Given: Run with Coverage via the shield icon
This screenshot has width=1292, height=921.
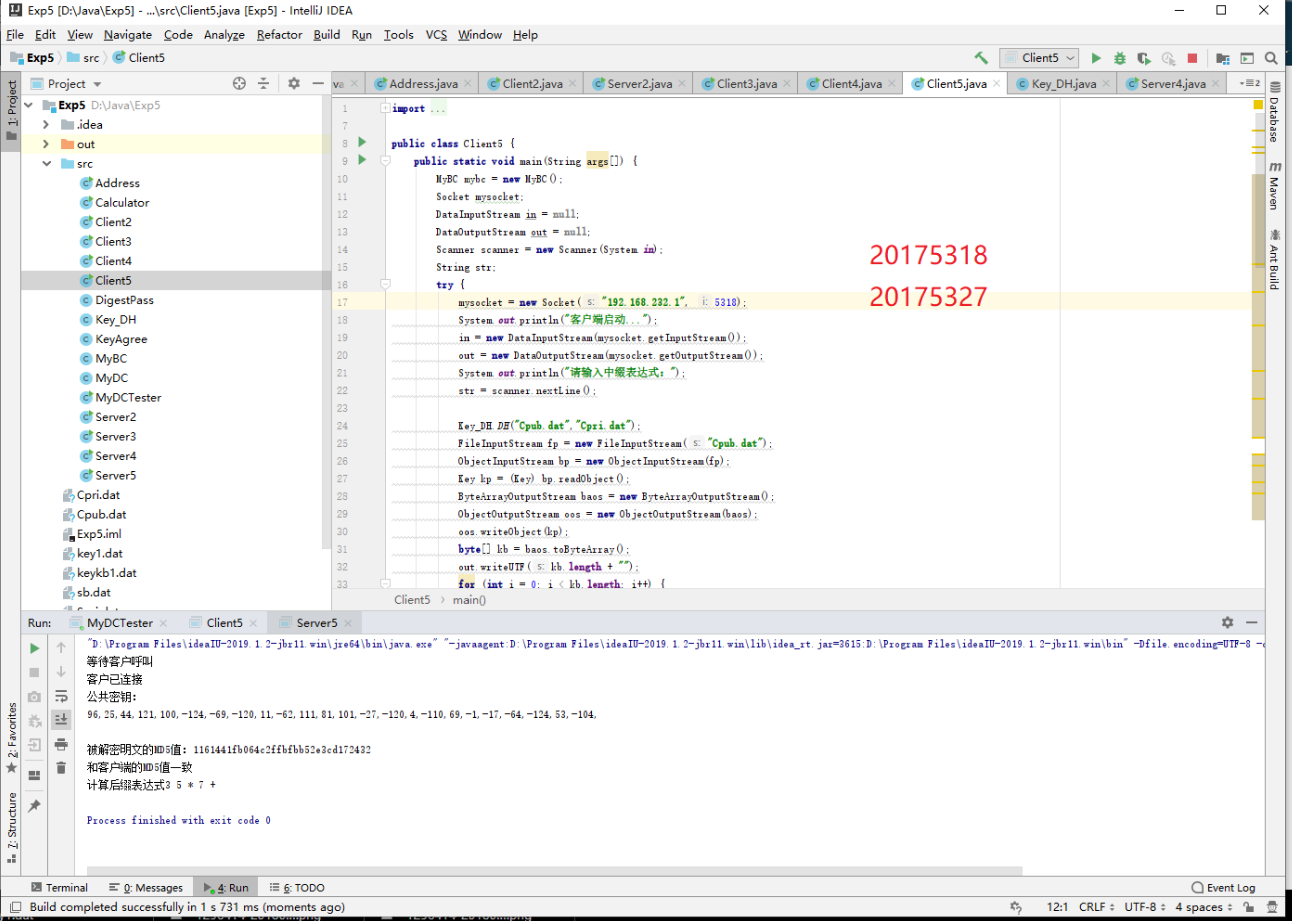Looking at the screenshot, I should [x=1144, y=58].
